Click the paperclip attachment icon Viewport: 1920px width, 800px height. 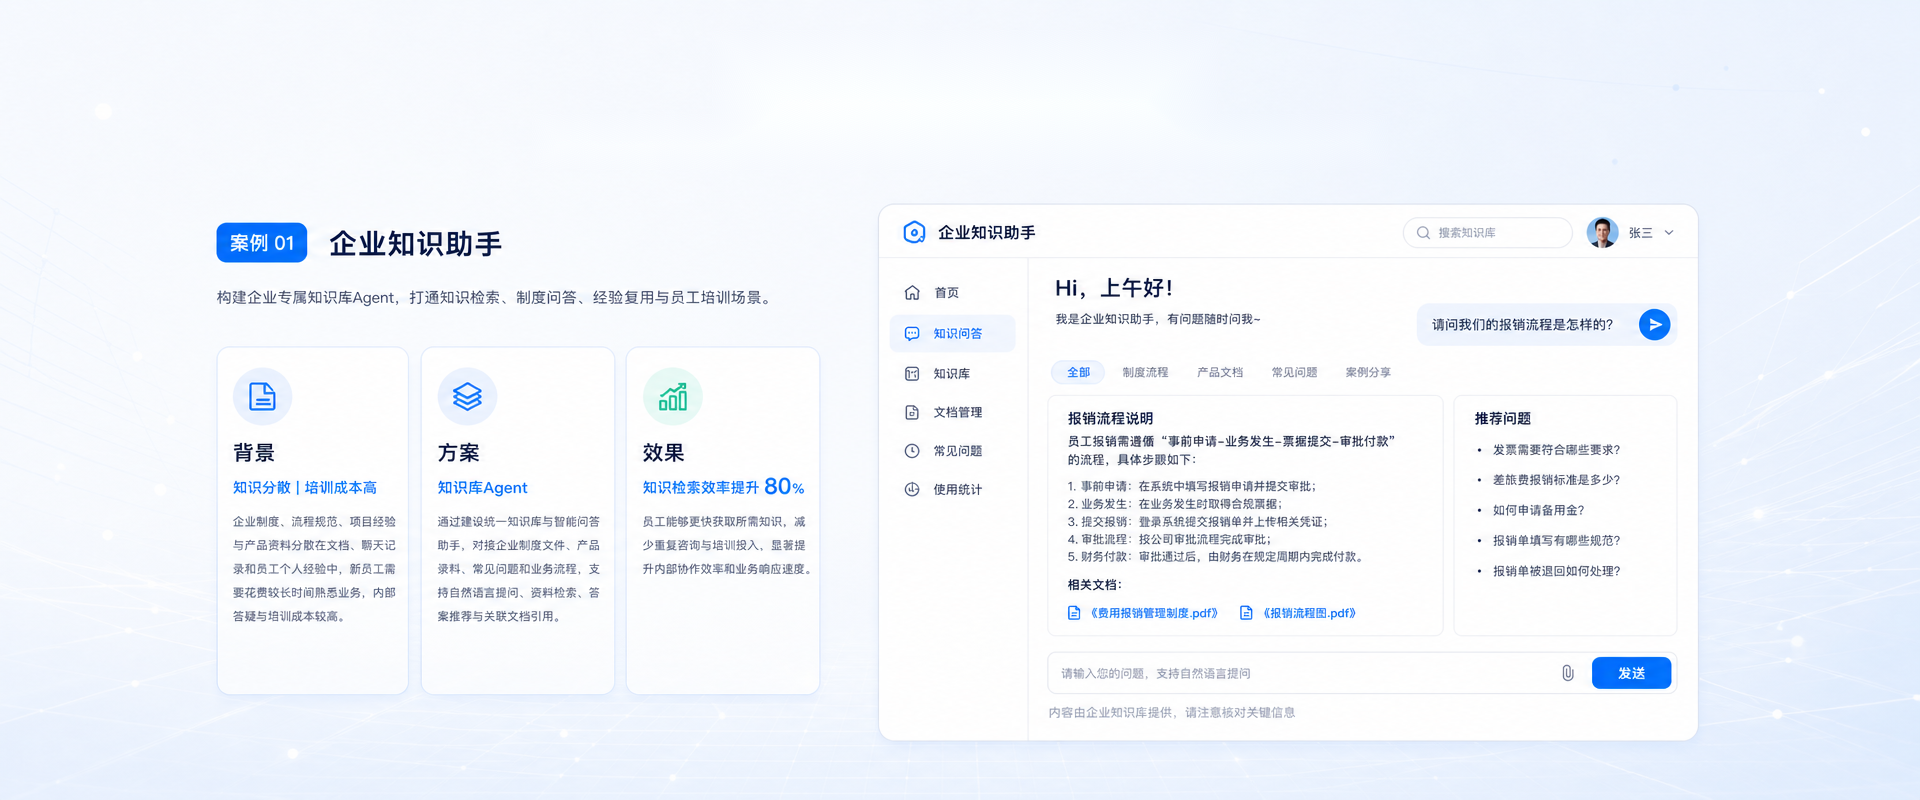(x=1567, y=673)
